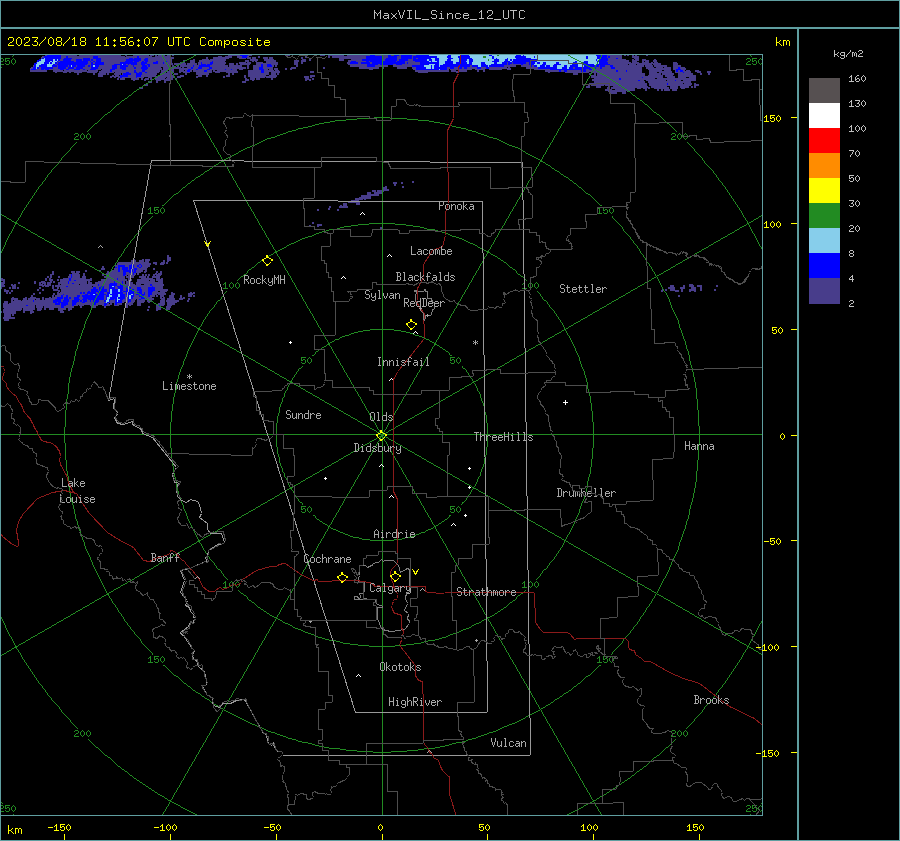Pick the orange 50-70 legend swatch

[824, 165]
